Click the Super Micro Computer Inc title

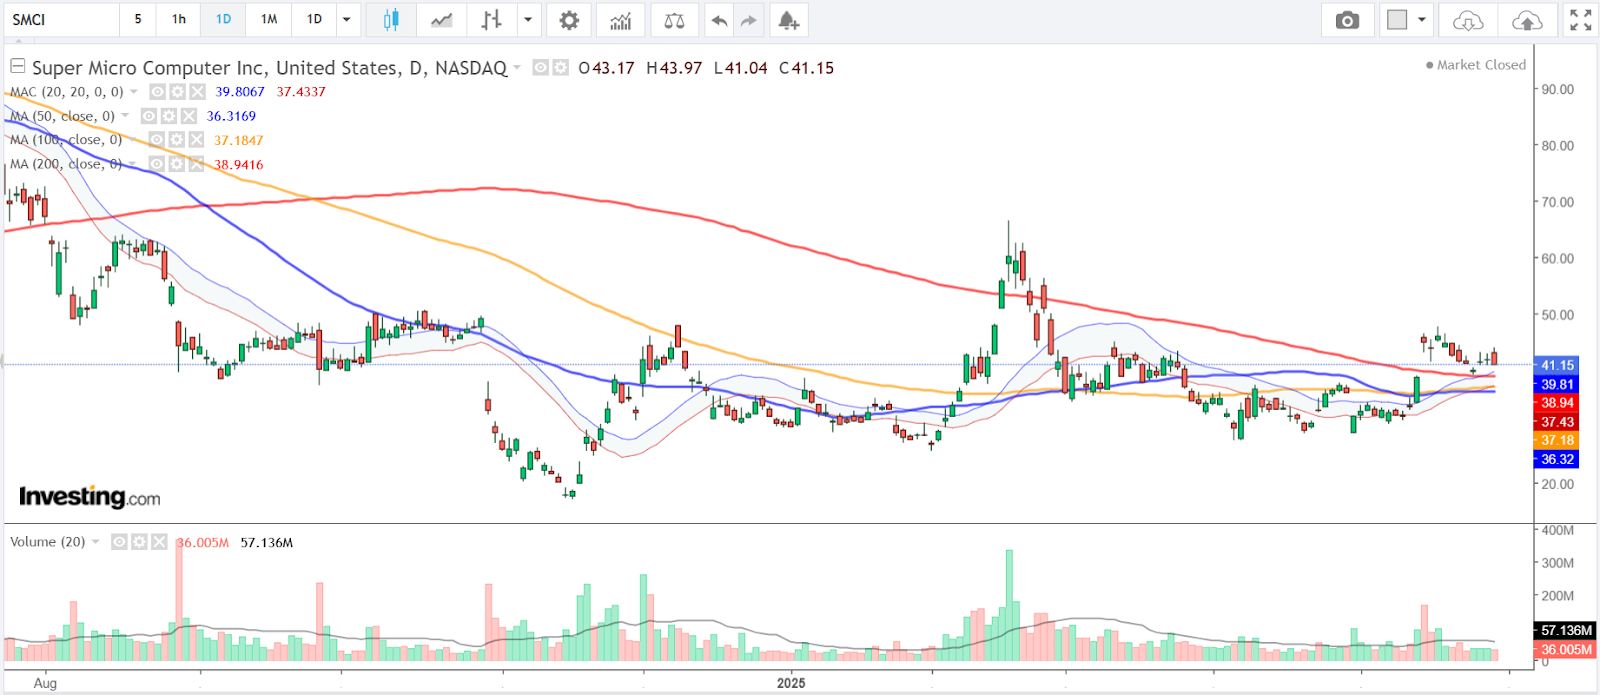pyautogui.click(x=270, y=68)
